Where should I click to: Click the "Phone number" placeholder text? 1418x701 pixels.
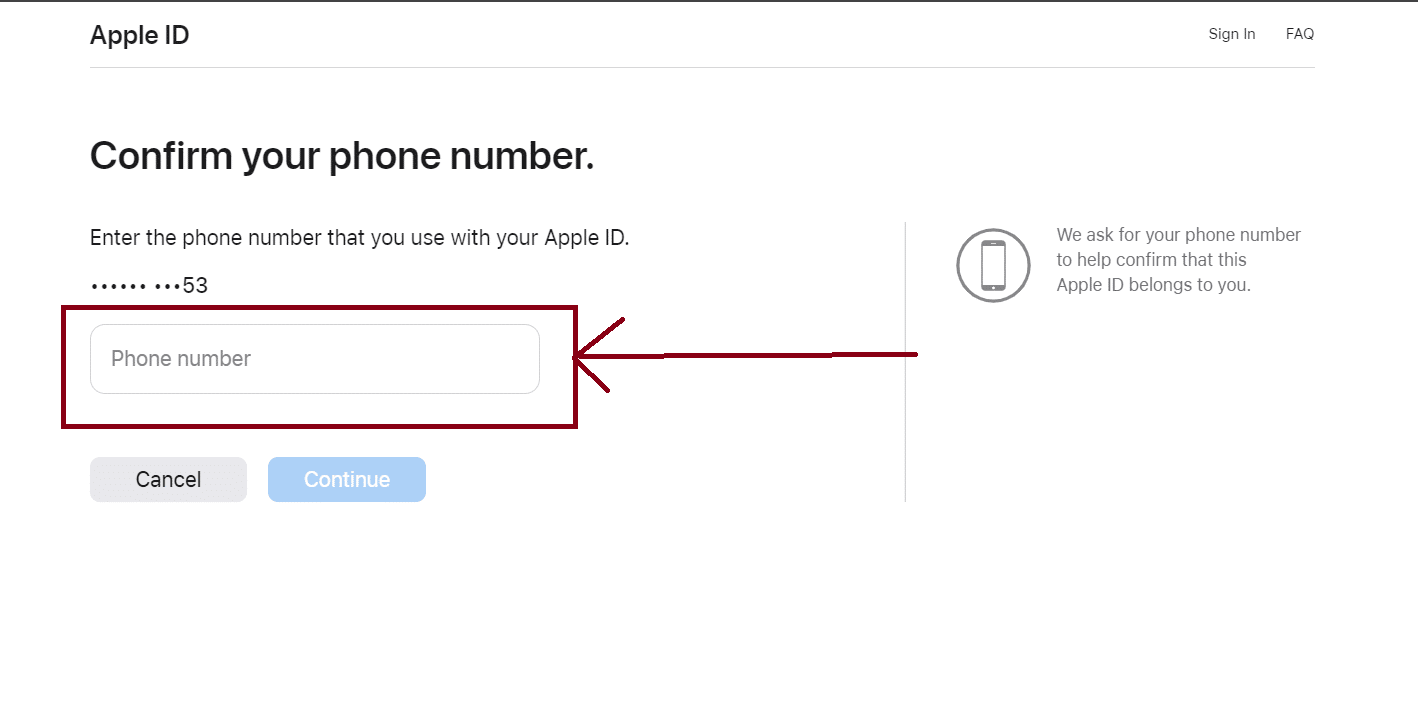pos(181,359)
